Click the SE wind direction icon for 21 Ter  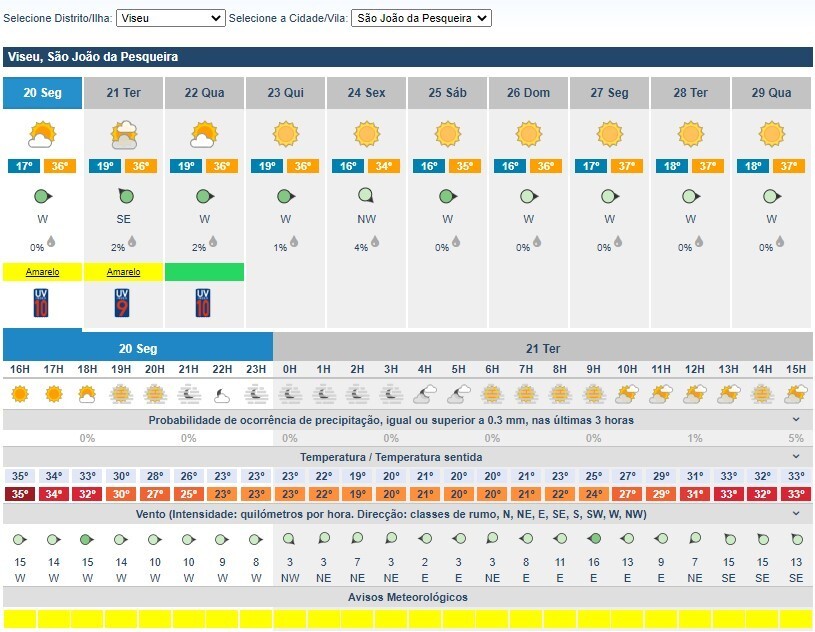click(124, 196)
